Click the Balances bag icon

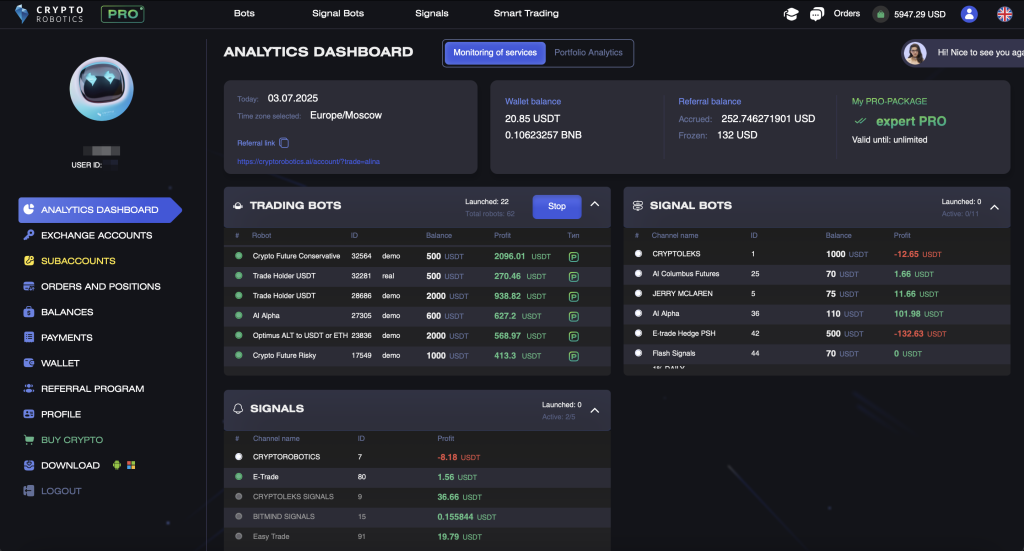29,311
